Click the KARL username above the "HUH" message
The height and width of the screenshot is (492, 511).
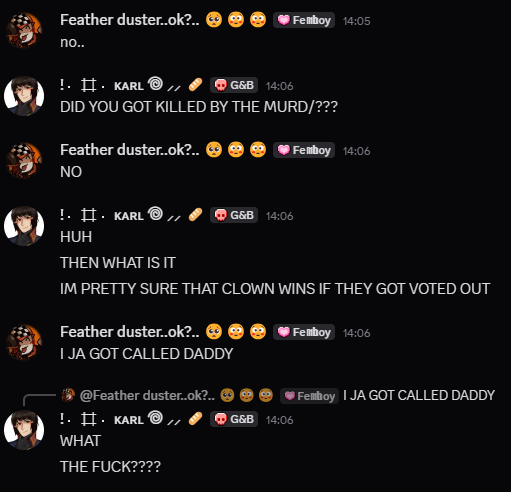(129, 216)
